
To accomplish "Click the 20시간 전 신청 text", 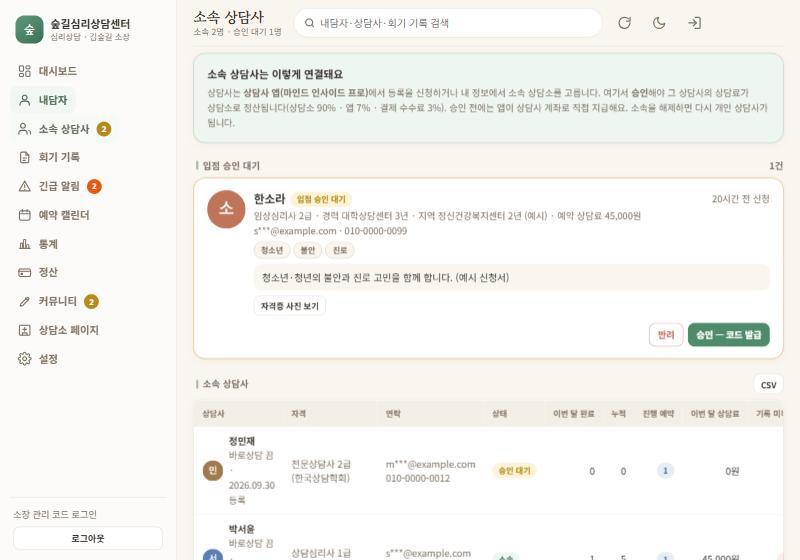I will pos(740,199).
